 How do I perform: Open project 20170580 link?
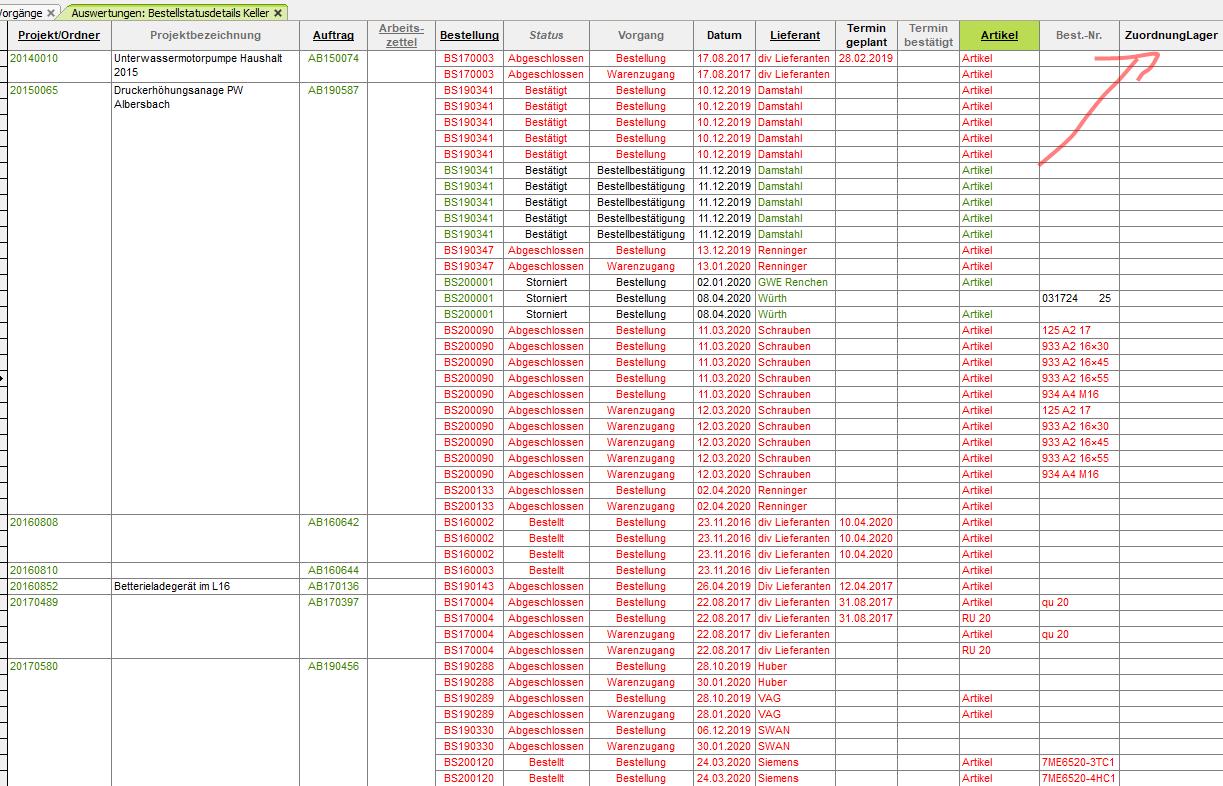pos(34,667)
